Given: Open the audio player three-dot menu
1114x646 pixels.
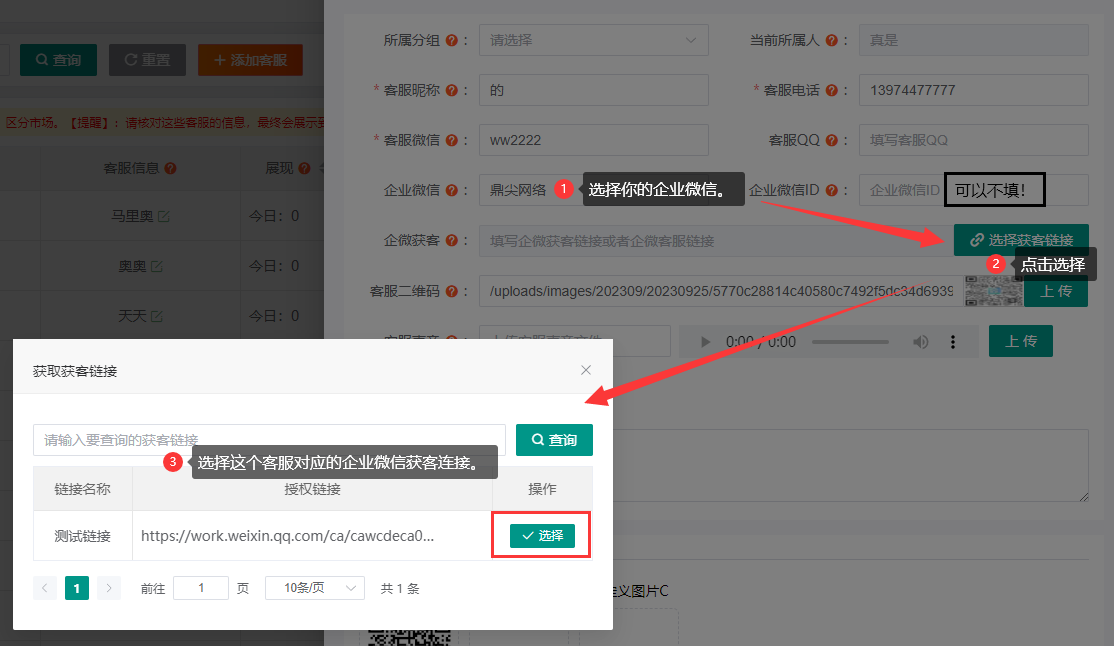Looking at the screenshot, I should click(953, 342).
